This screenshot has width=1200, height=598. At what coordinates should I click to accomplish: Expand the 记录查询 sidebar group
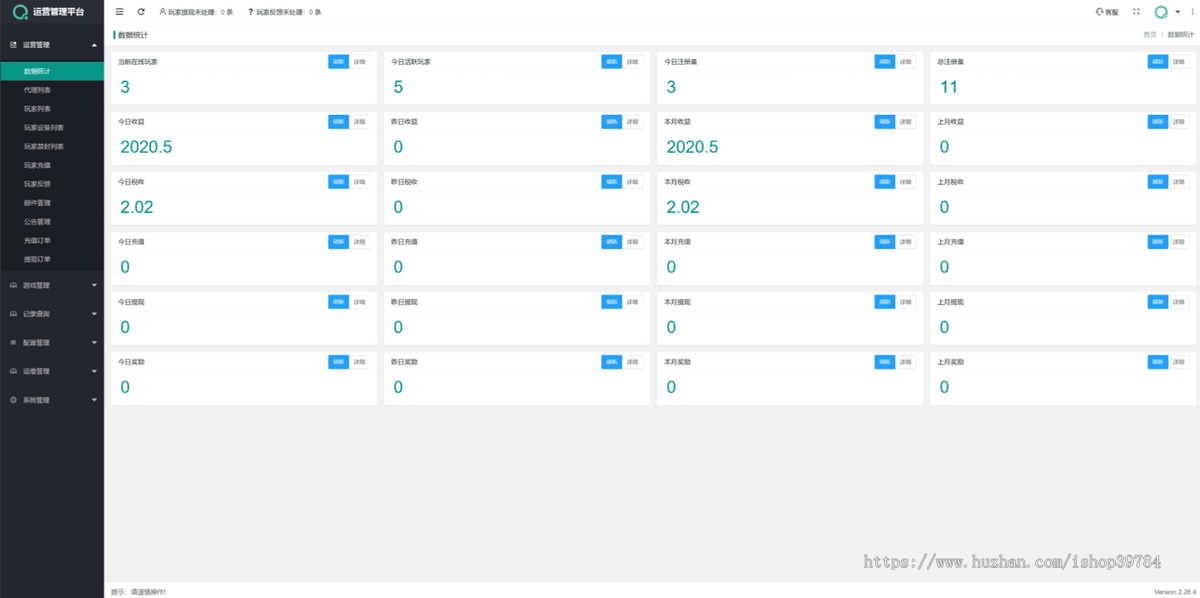52,314
